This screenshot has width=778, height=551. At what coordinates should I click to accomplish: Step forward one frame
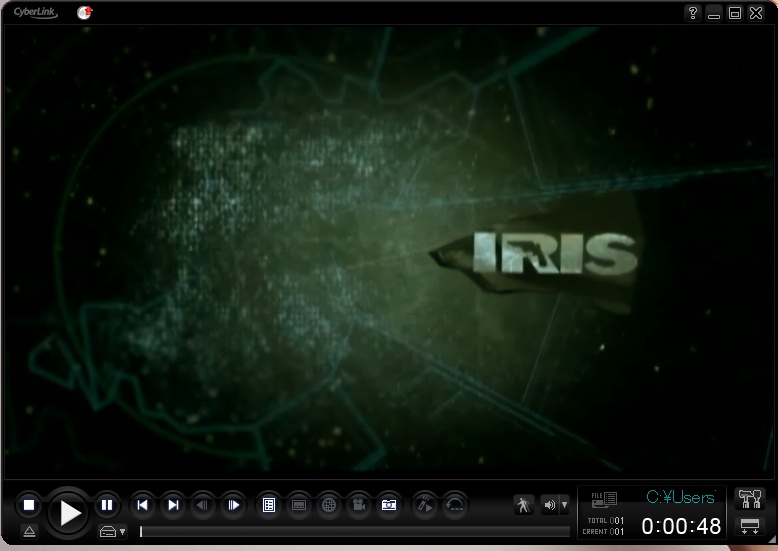pyautogui.click(x=233, y=505)
